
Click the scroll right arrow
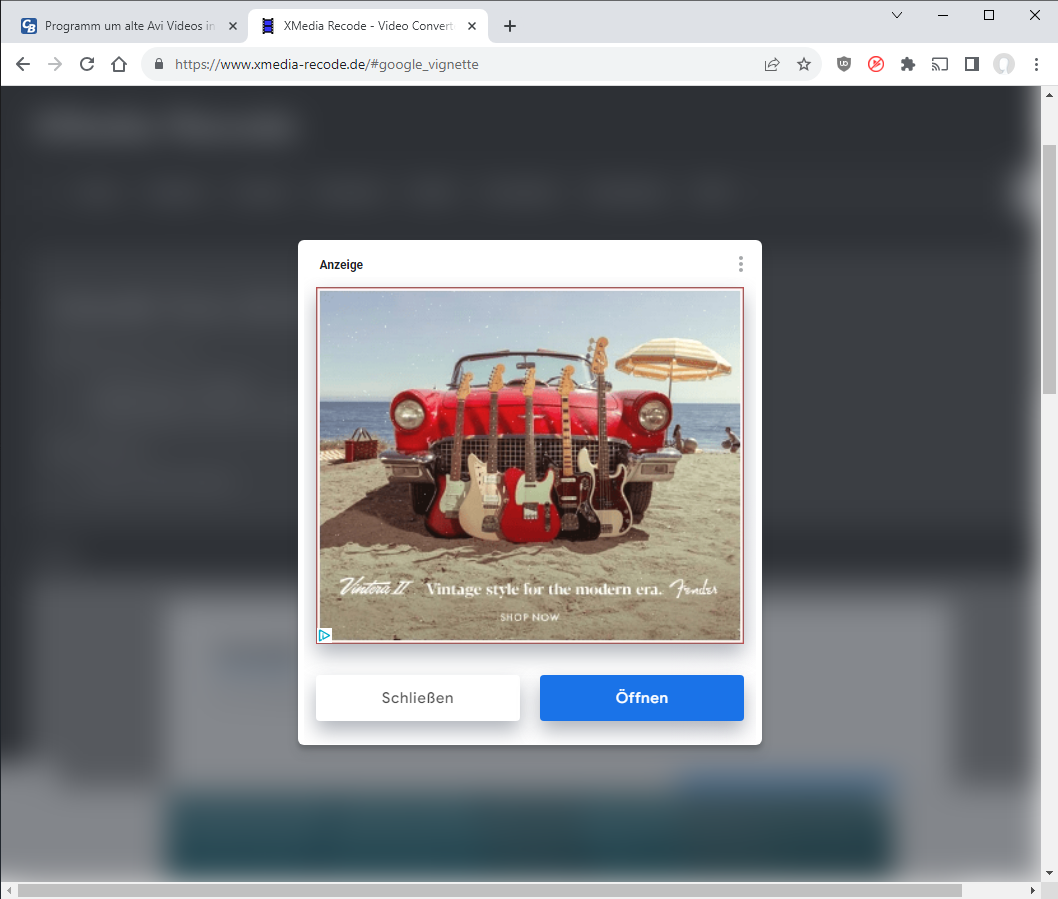pos(1032,890)
